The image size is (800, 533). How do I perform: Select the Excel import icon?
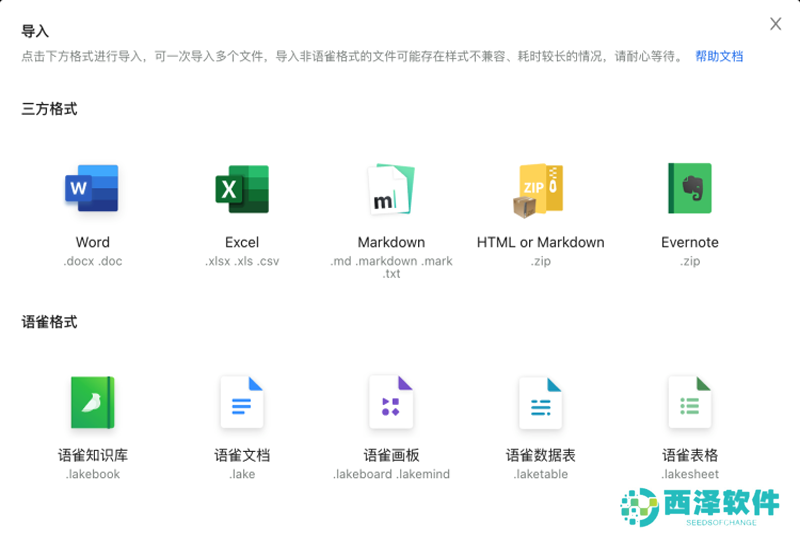pyautogui.click(x=242, y=189)
